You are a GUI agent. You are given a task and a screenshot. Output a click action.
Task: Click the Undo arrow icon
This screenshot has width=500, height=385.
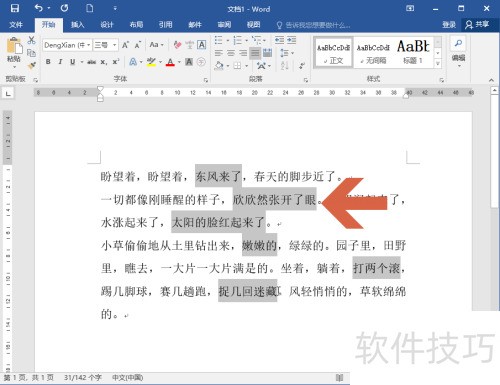[x=39, y=8]
